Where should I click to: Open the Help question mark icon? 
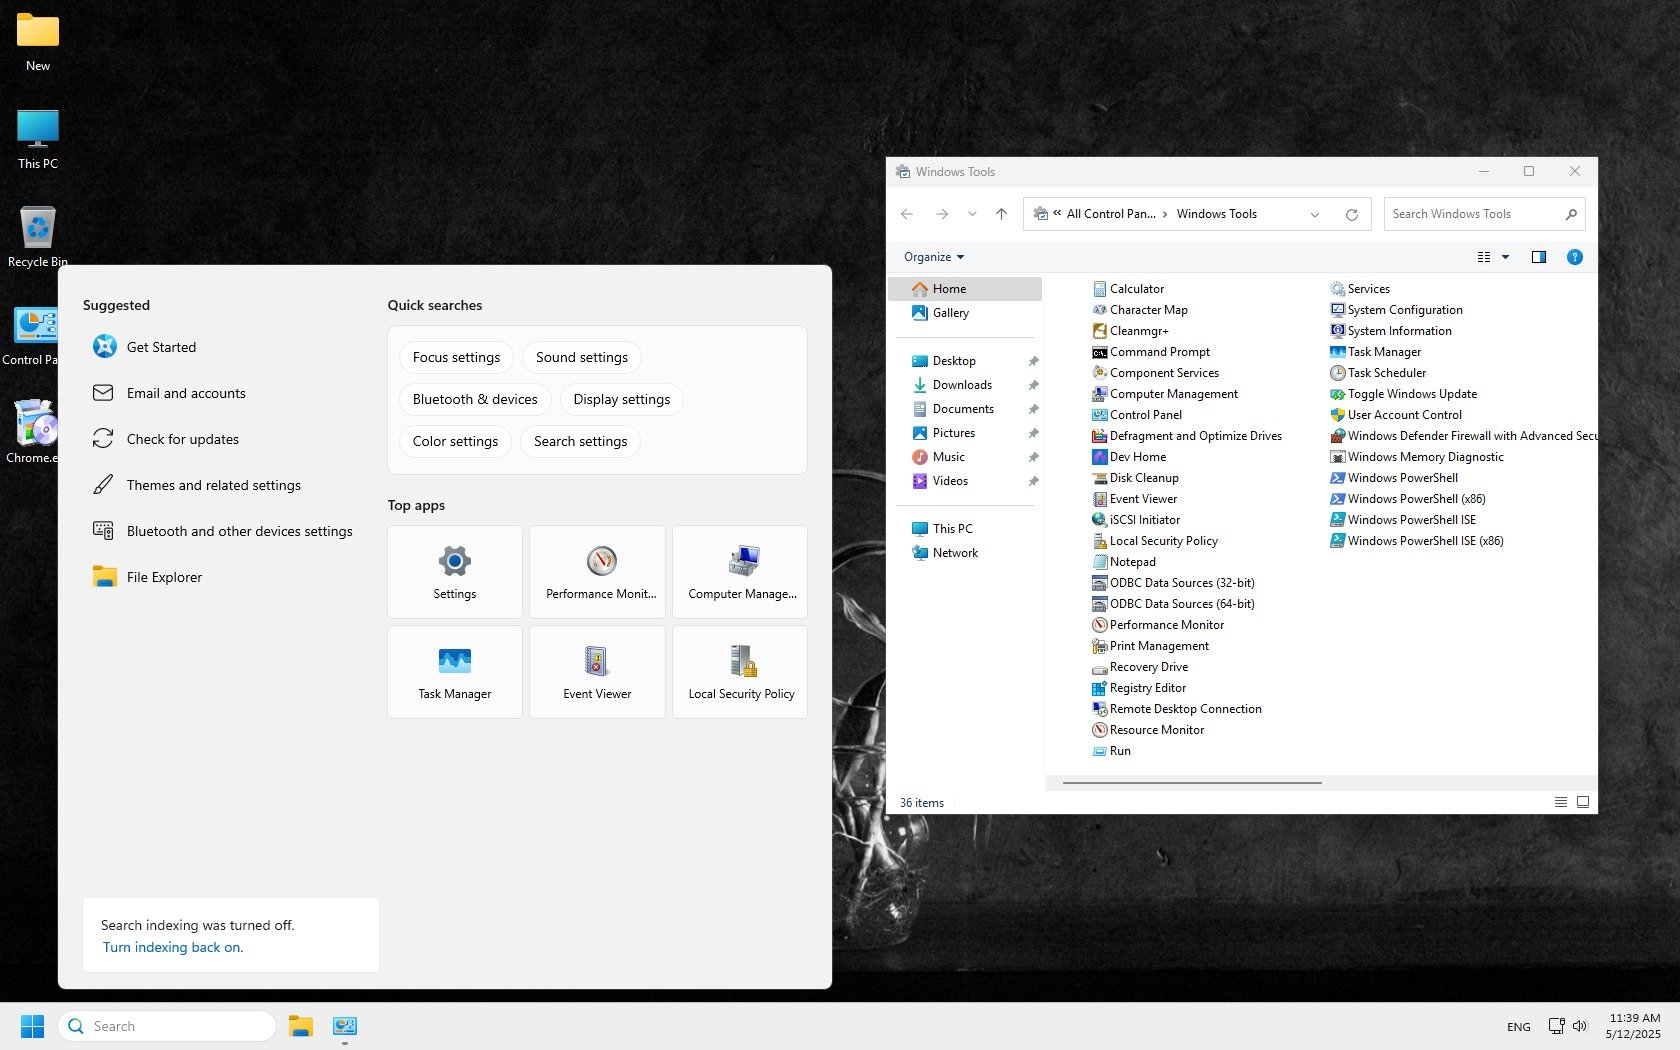tap(1574, 257)
